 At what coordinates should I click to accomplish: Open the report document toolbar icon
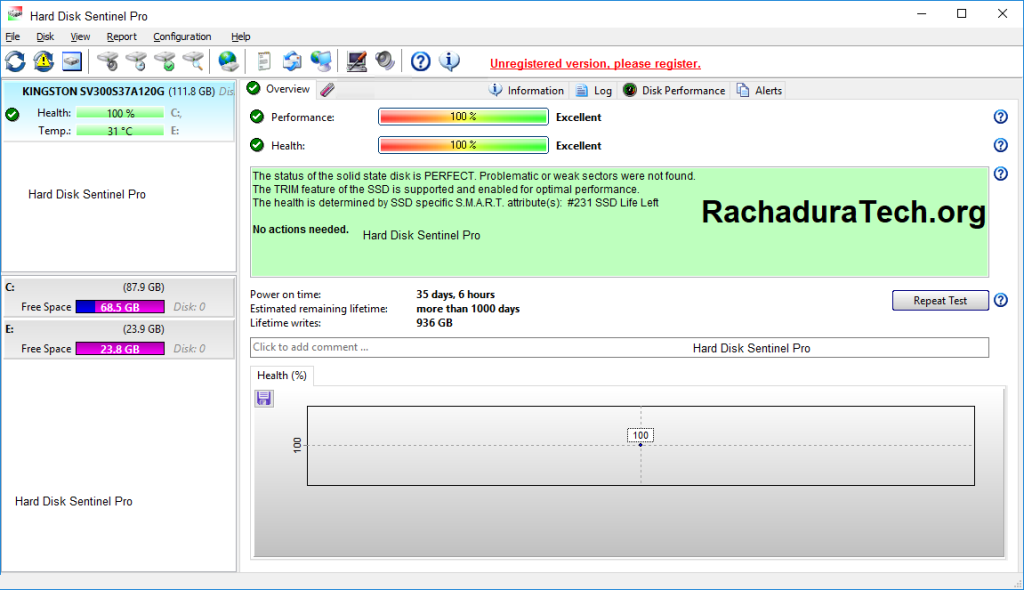(x=264, y=62)
